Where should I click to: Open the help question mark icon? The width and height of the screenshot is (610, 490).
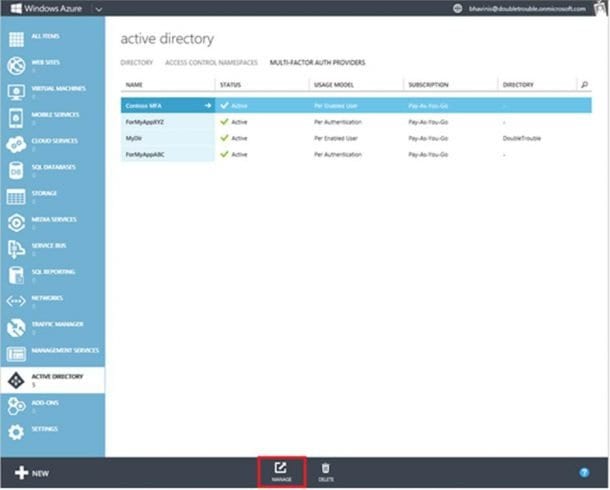(584, 471)
